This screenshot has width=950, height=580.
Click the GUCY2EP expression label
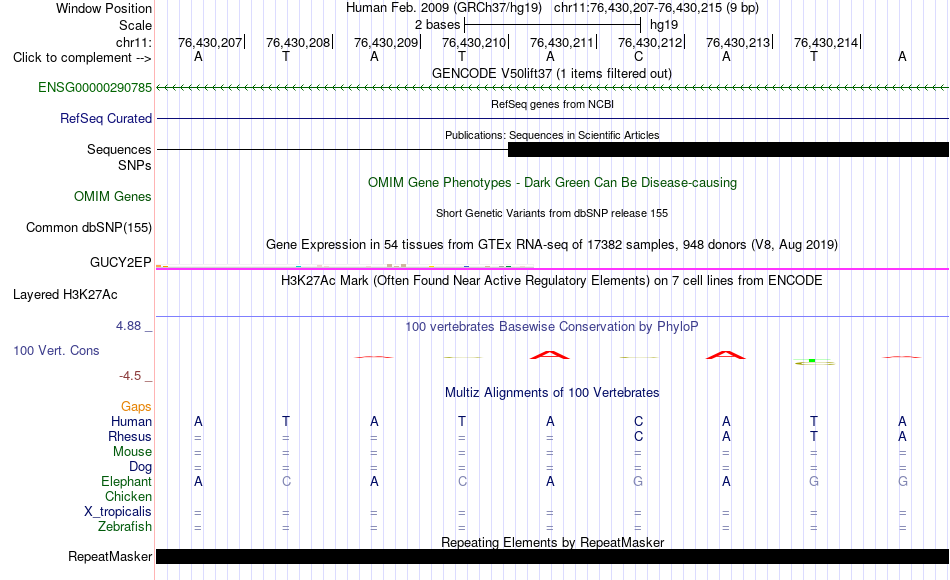[120, 262]
